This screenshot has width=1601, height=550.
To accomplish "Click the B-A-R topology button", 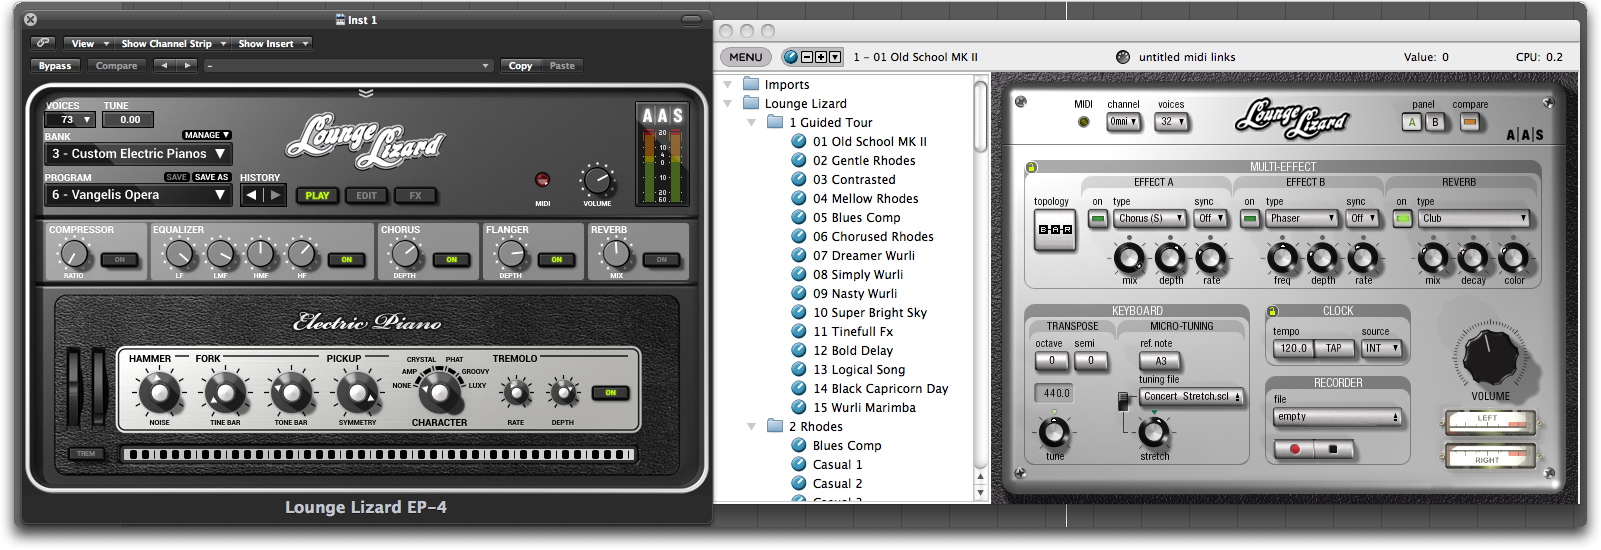I will click(x=1055, y=230).
